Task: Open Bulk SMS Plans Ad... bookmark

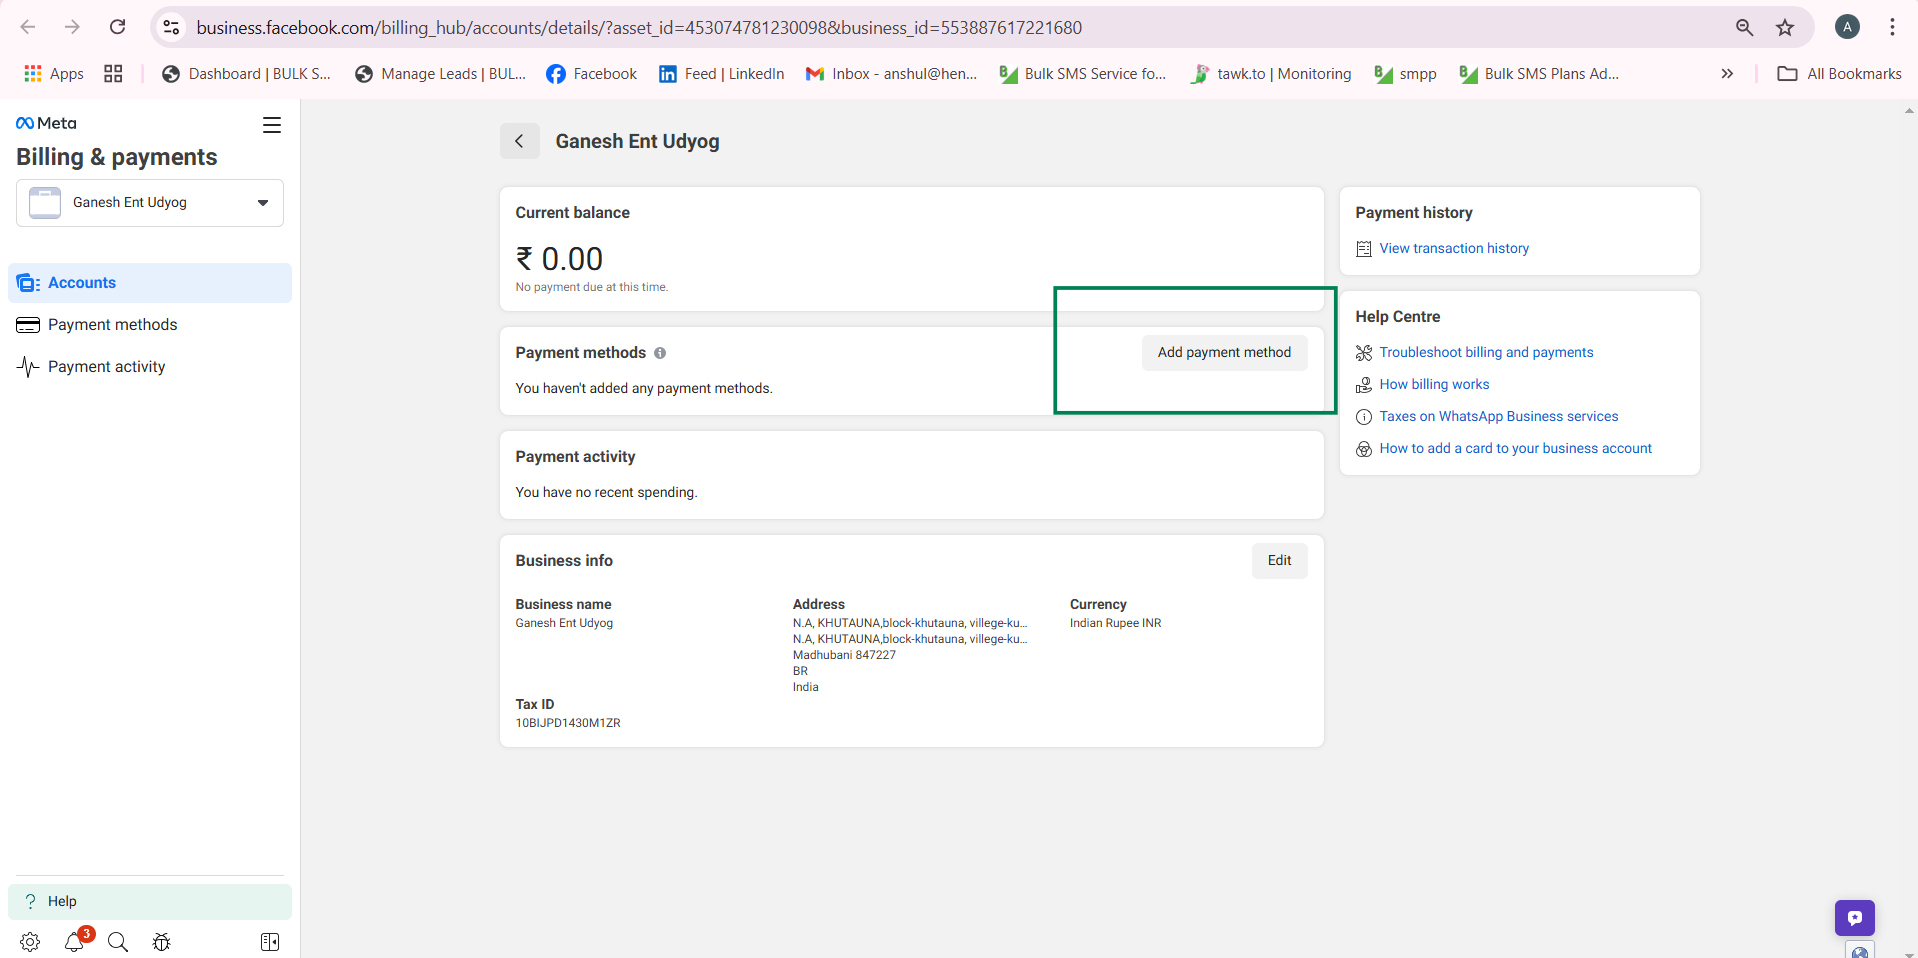Action: pos(1539,73)
